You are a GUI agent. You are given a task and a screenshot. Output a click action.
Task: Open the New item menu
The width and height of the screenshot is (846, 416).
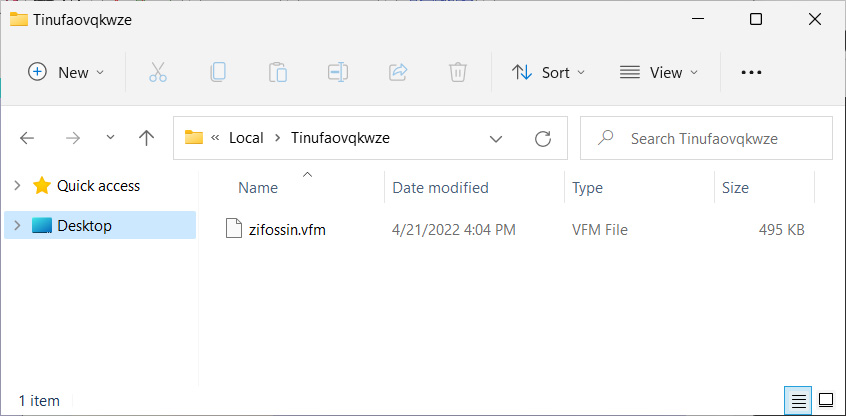(66, 72)
